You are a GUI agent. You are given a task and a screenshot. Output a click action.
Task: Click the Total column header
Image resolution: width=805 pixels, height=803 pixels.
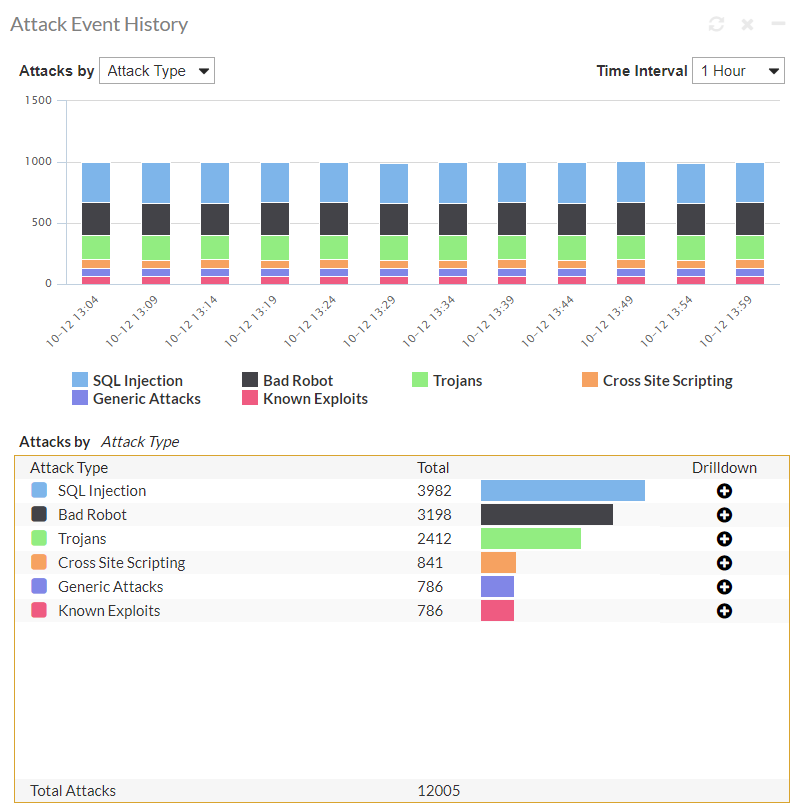(x=433, y=467)
